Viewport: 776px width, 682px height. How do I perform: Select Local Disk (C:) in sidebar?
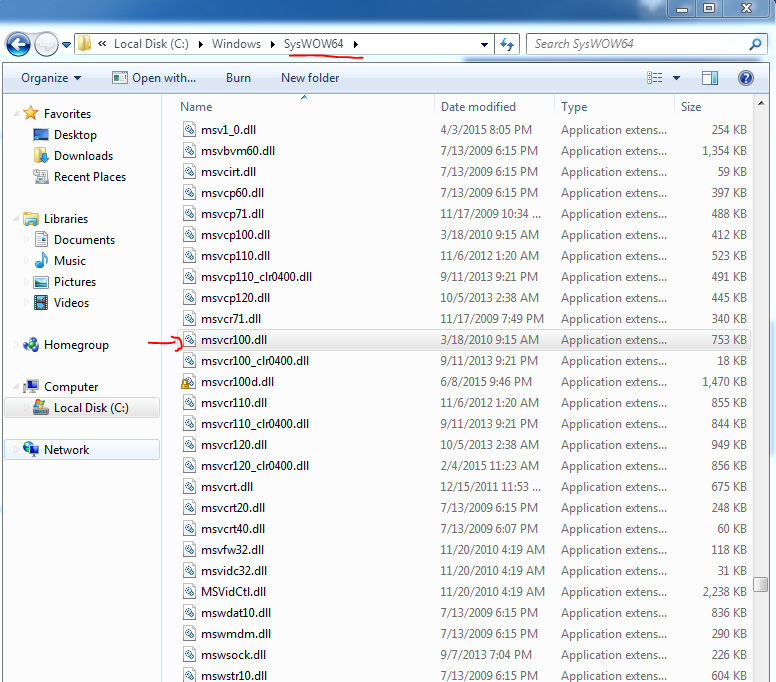coord(82,408)
